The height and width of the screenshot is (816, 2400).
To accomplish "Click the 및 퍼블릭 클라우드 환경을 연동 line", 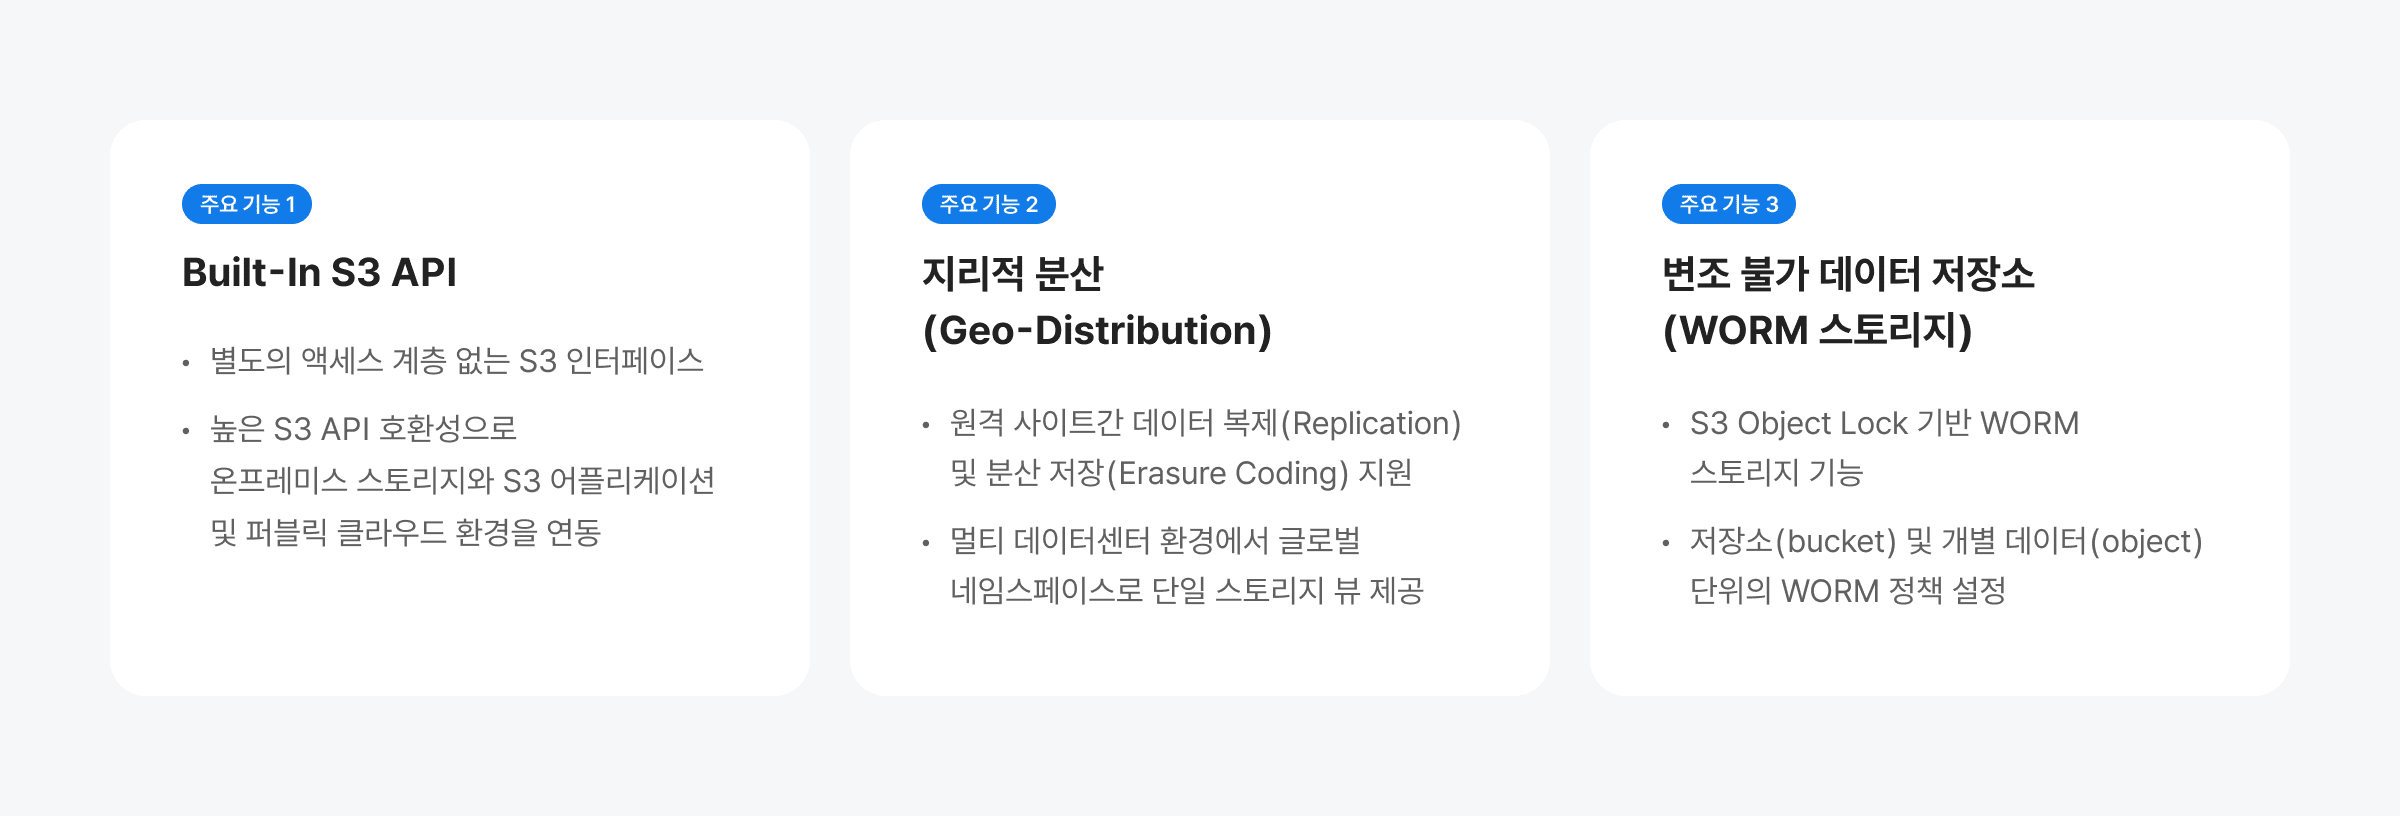I will point(405,533).
